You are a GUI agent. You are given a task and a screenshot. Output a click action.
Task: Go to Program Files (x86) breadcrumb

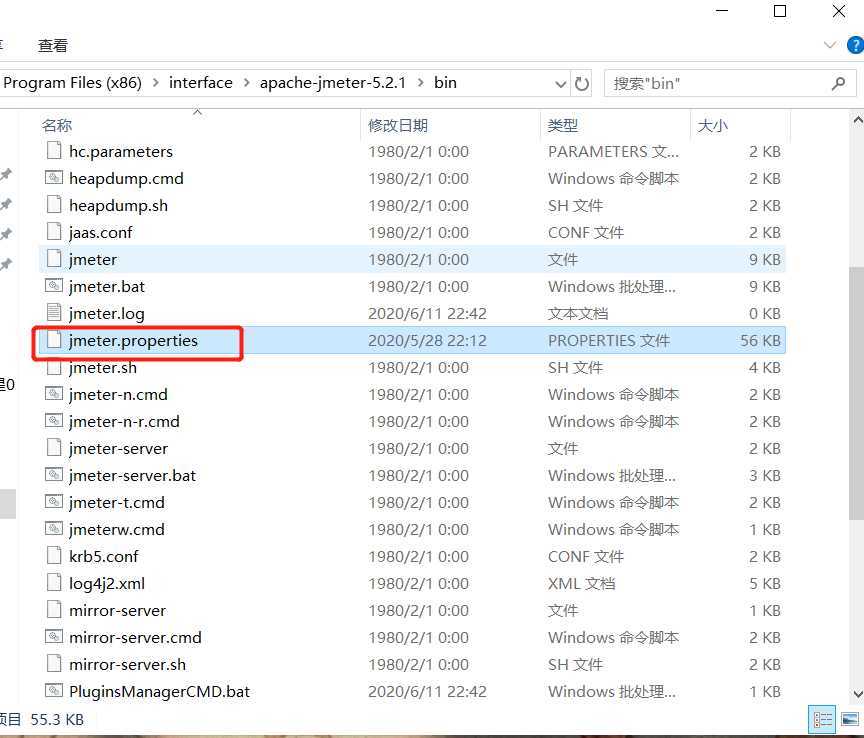72,83
